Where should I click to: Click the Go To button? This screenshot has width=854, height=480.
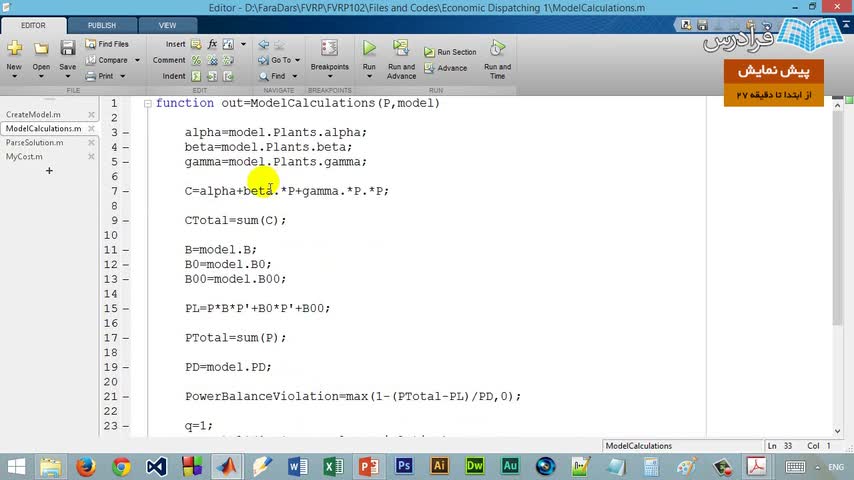tap(275, 60)
